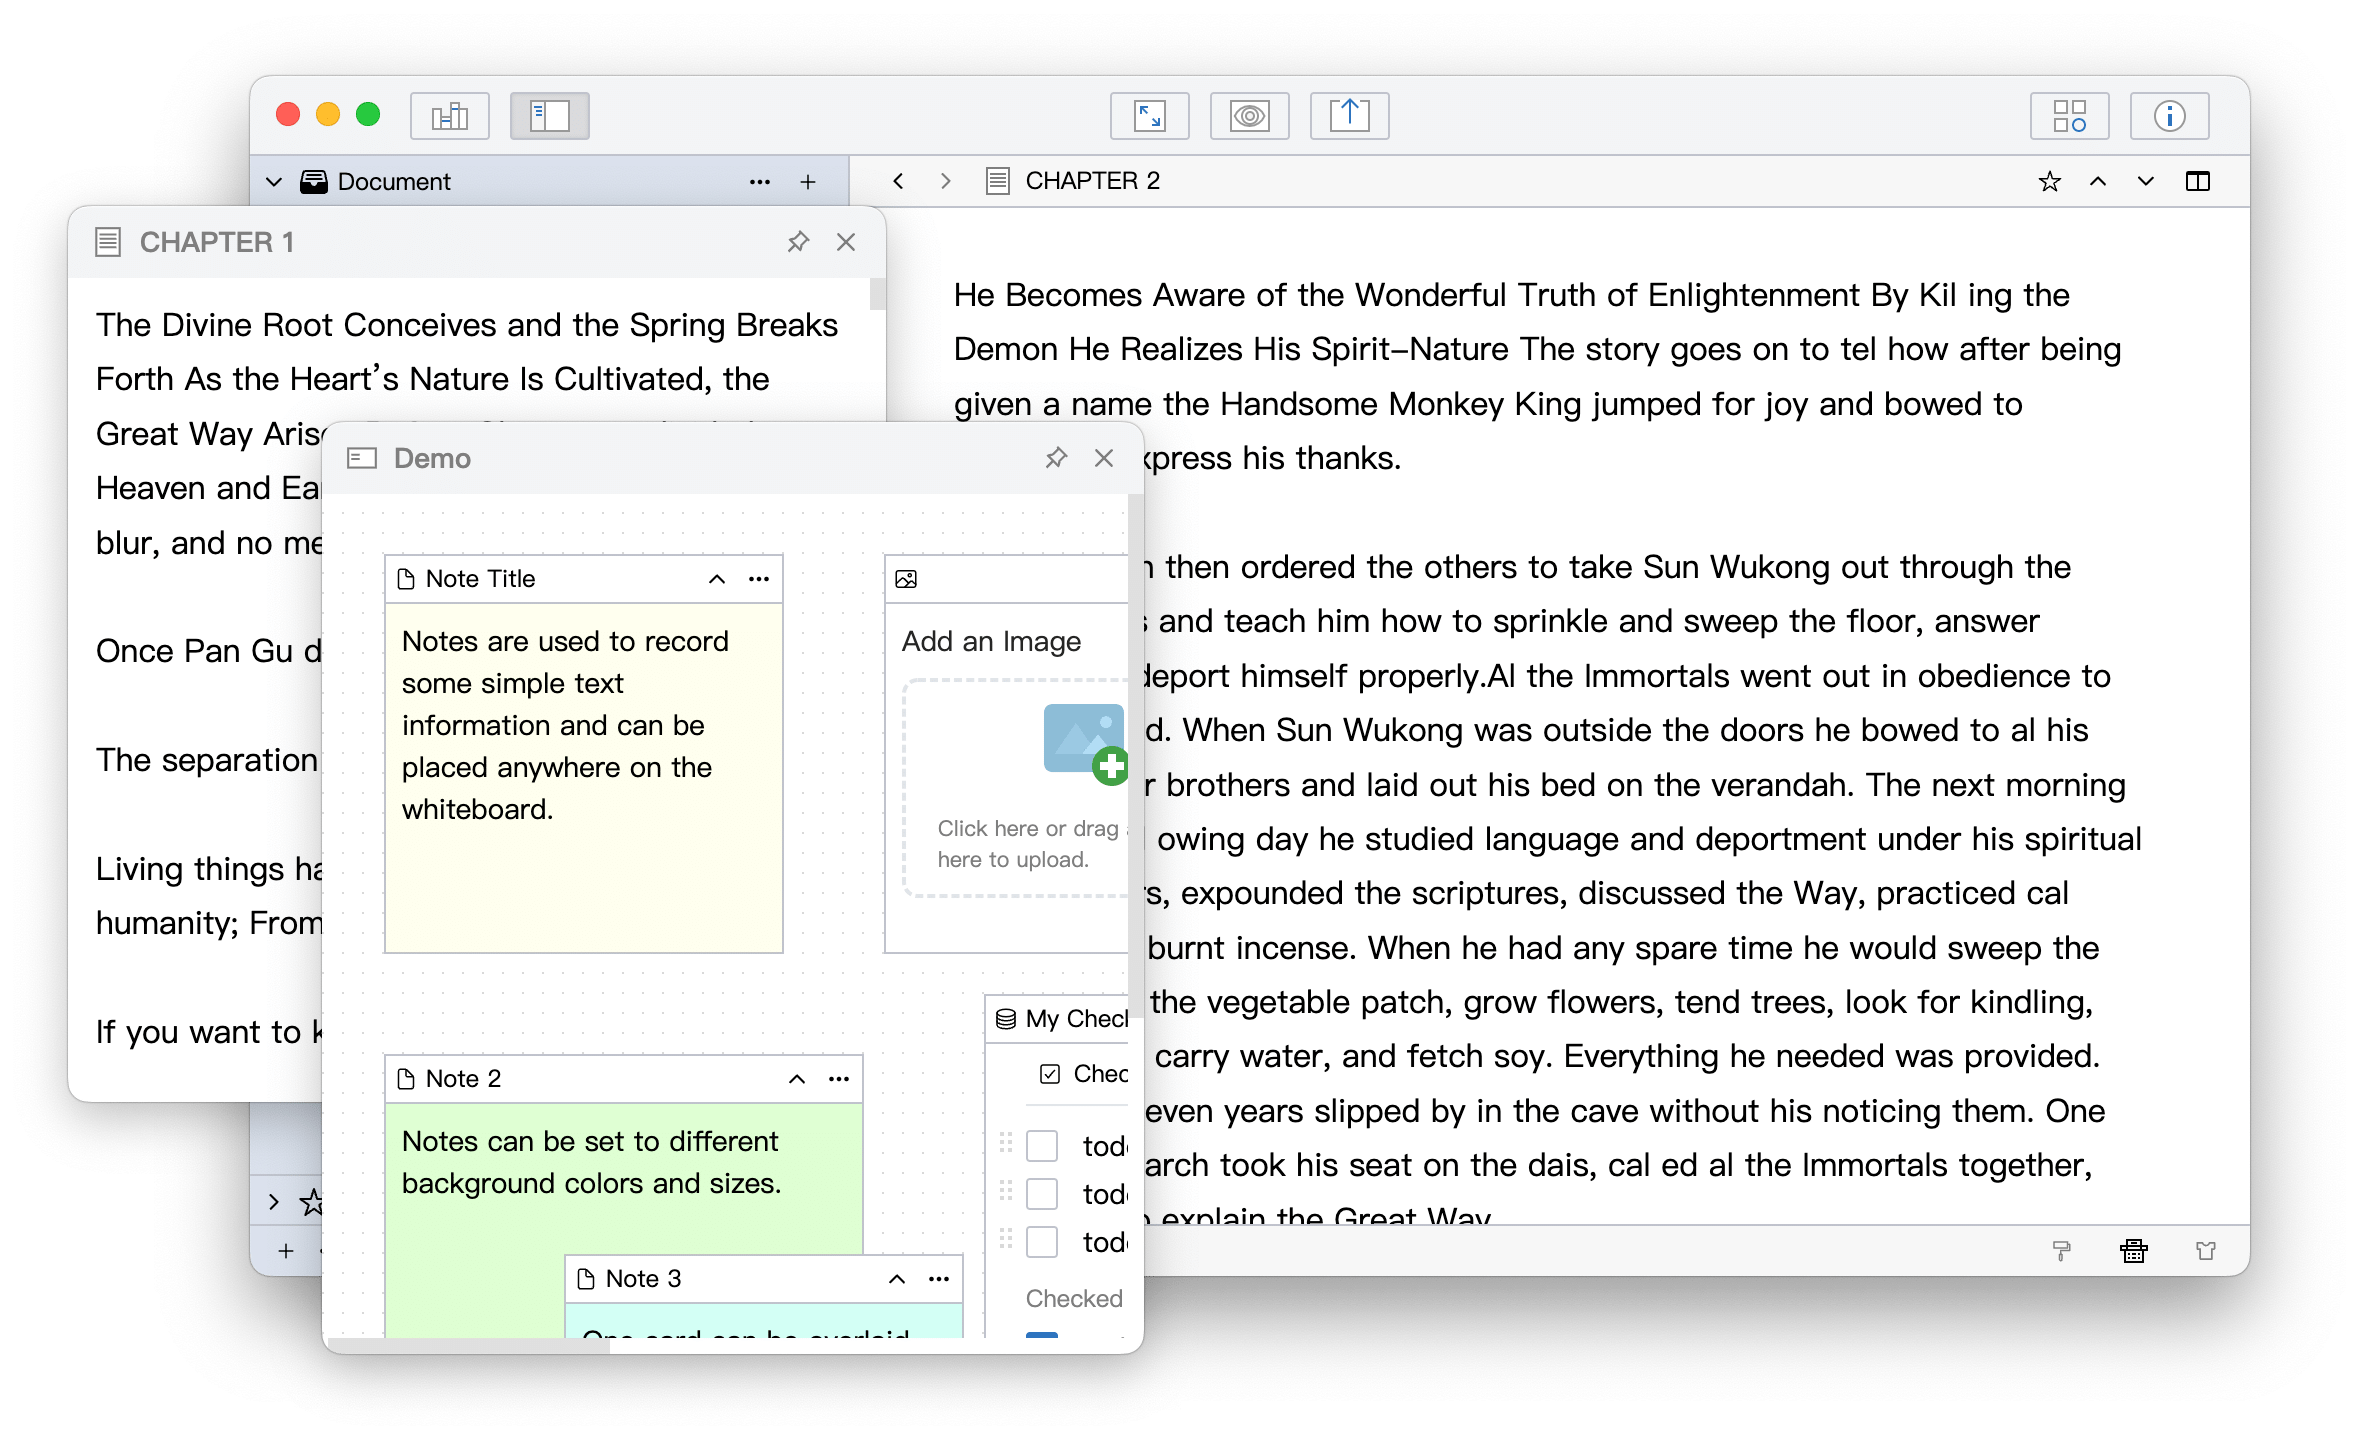Tick the first todo checkbox in My Checklist

click(x=1042, y=1146)
